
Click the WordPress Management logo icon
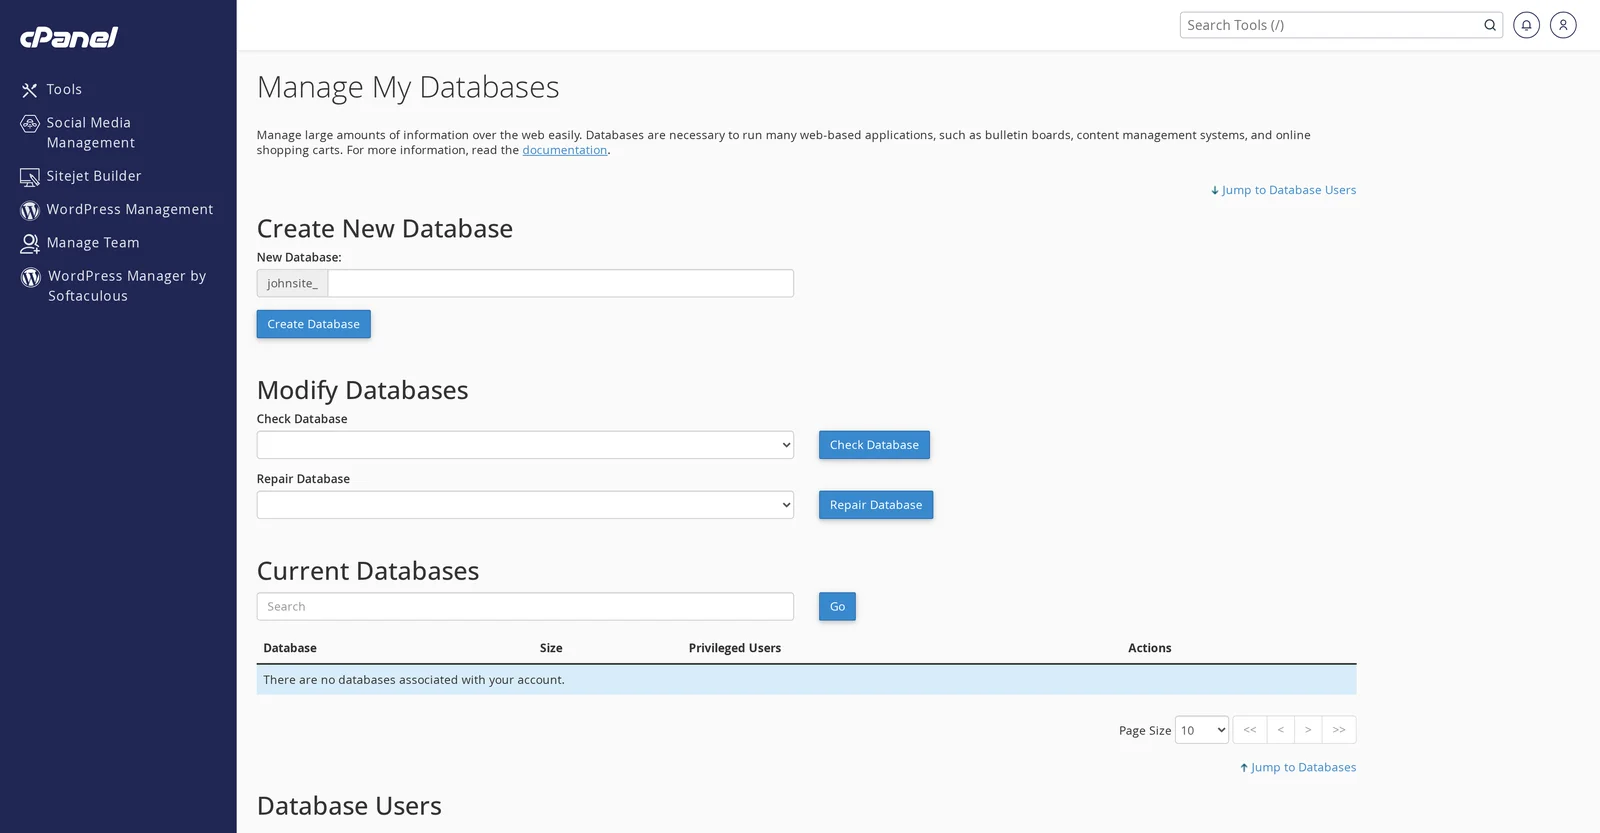30,210
